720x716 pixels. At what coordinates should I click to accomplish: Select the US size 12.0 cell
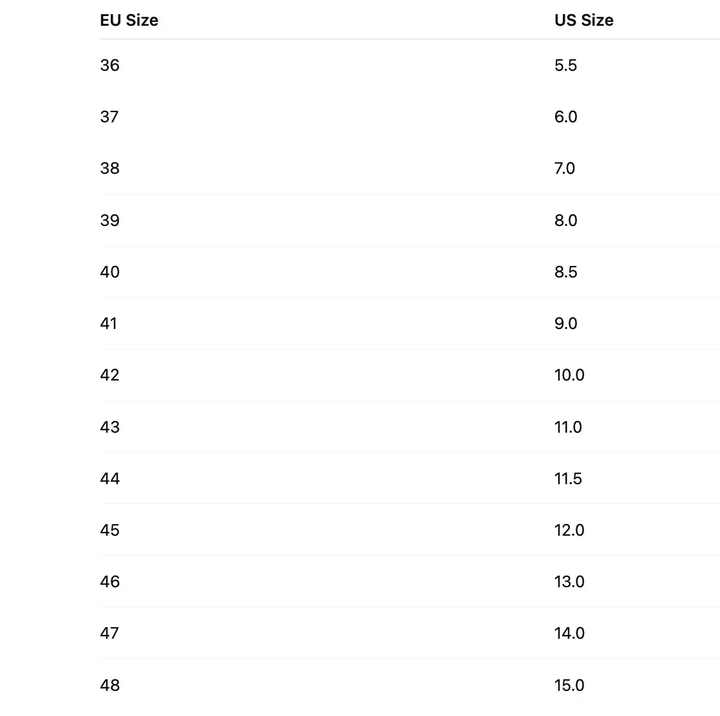click(570, 530)
